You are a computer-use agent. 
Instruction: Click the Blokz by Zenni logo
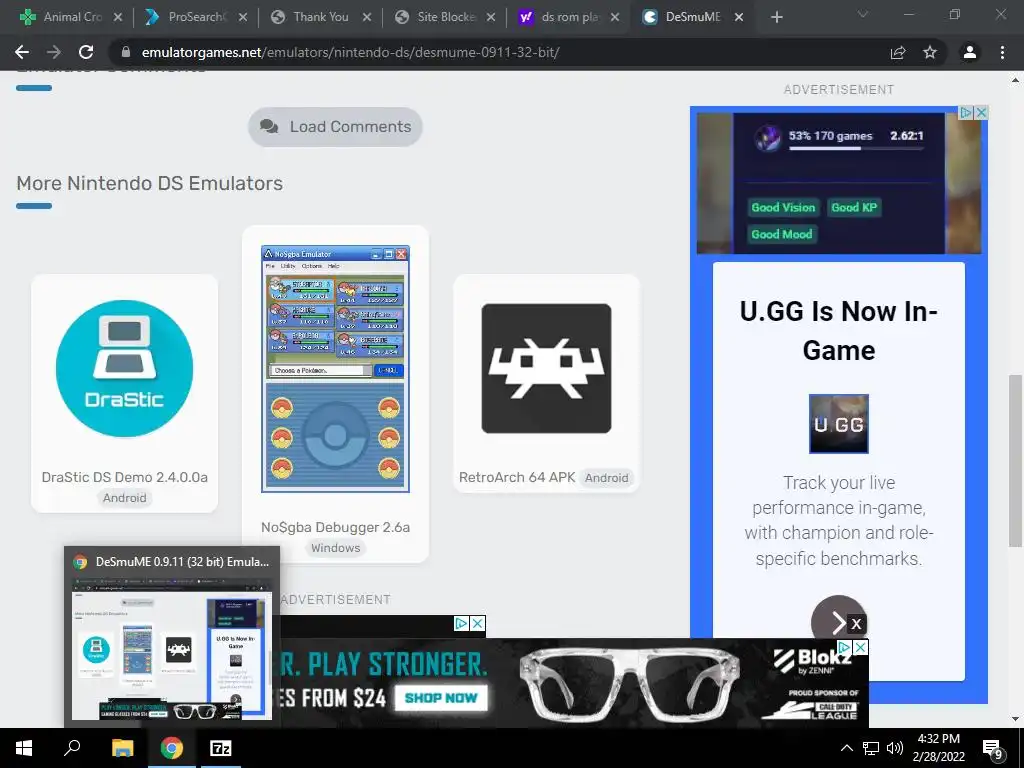point(812,661)
